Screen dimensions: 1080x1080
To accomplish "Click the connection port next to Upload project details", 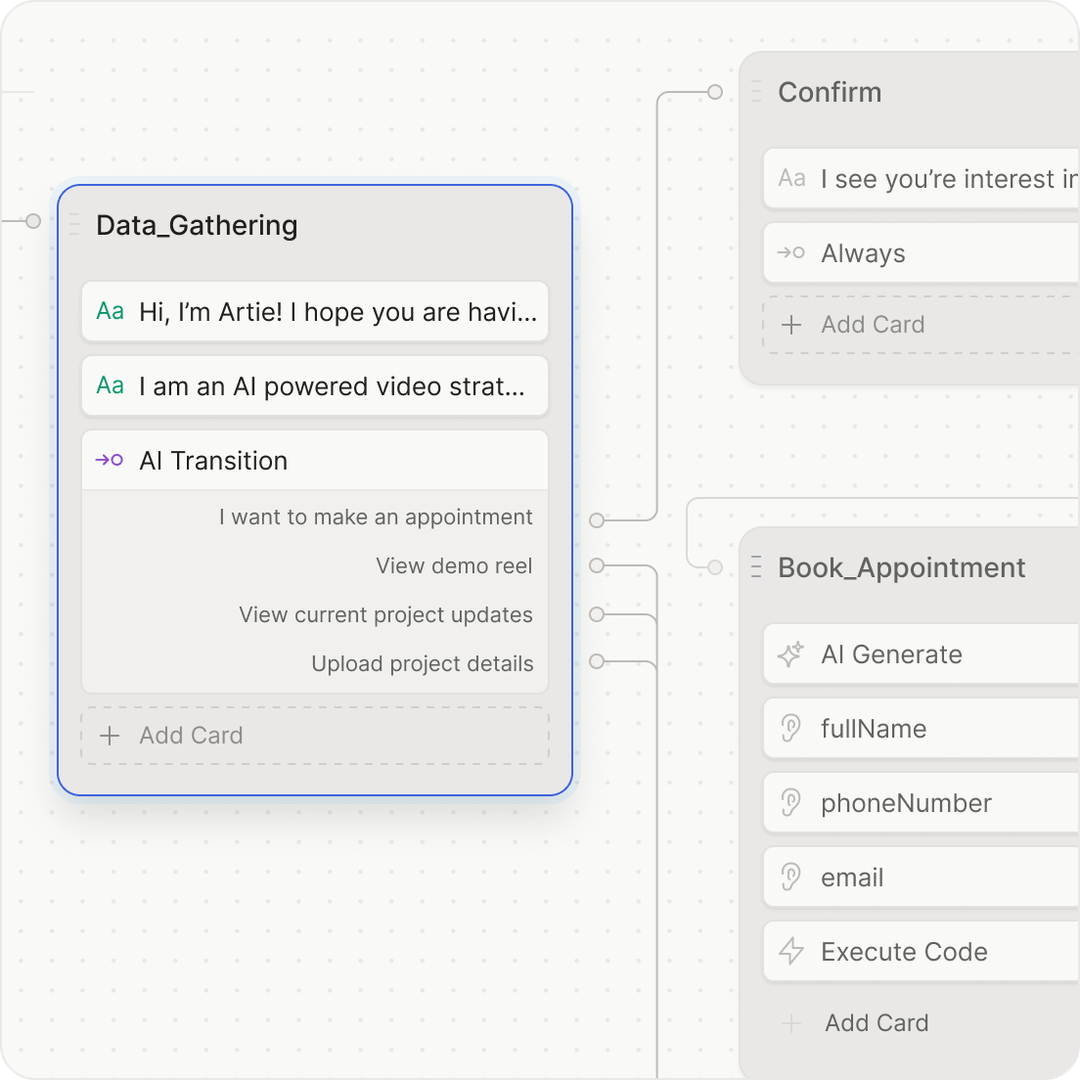I will point(597,661).
